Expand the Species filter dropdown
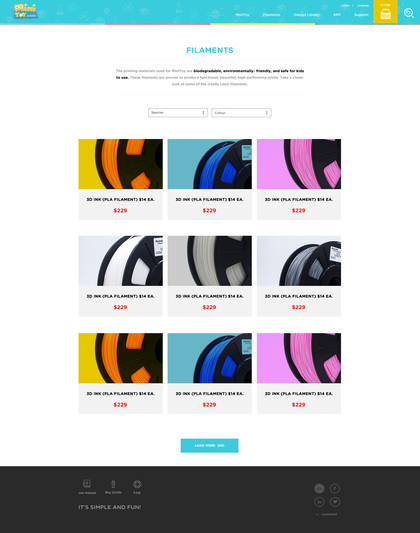420x533 pixels. (x=178, y=113)
